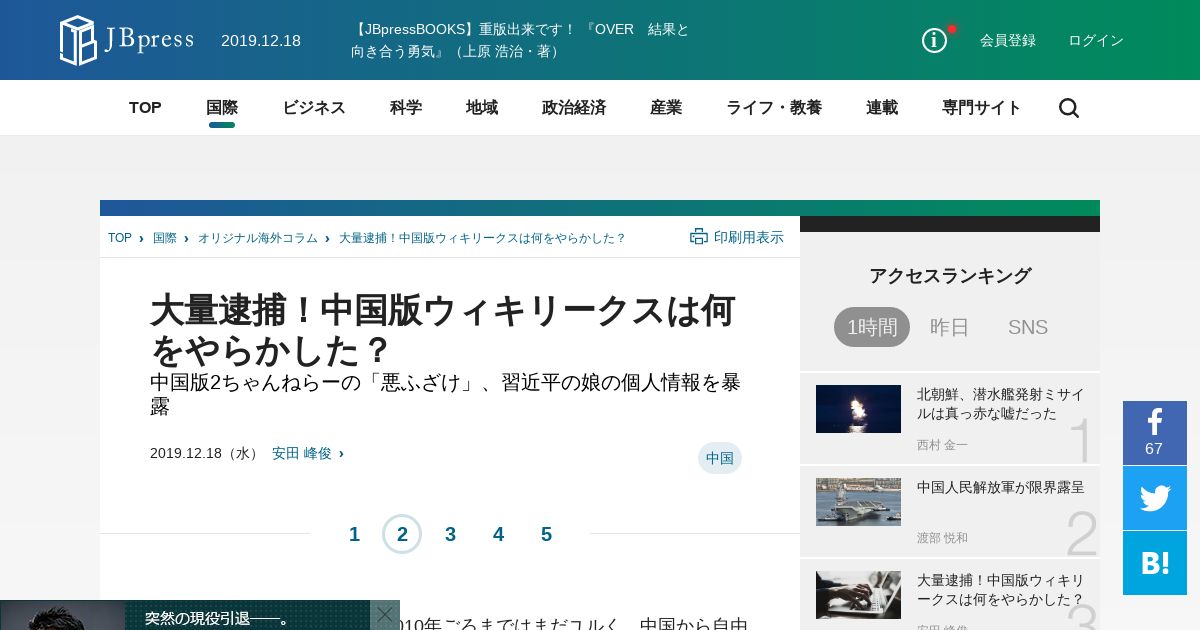This screenshot has height=630, width=1200.
Task: Click the printer icon for print view
Action: pyautogui.click(x=699, y=236)
